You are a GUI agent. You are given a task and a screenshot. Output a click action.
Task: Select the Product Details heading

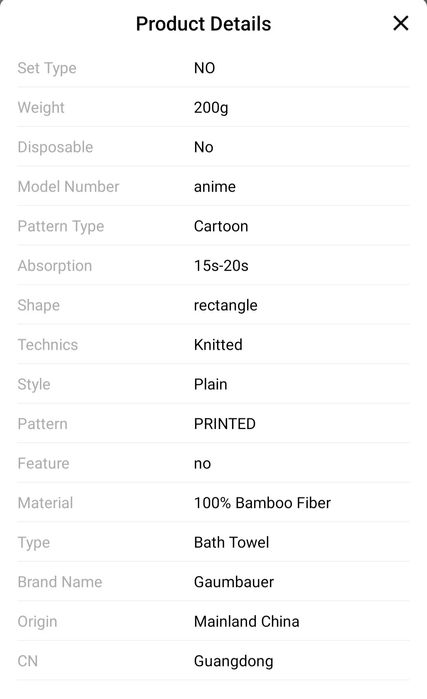coord(203,24)
